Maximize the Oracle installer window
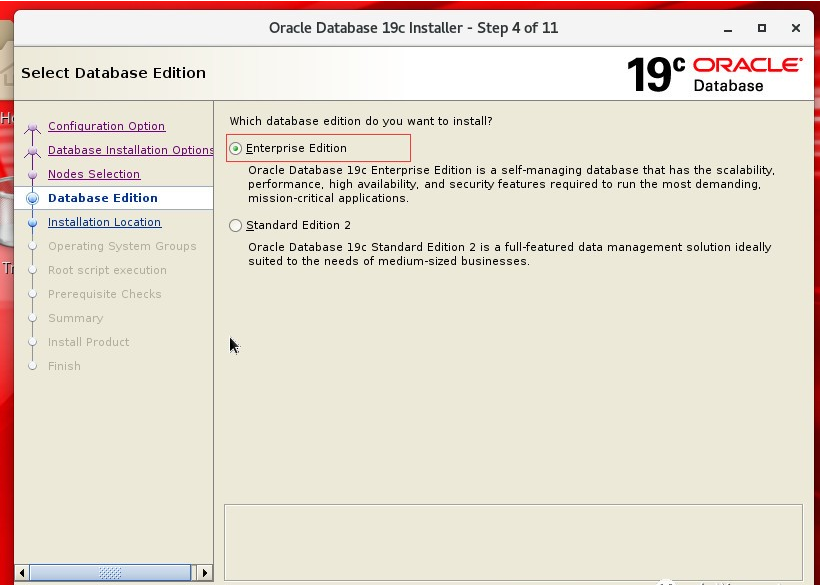The width and height of the screenshot is (820, 585). coord(762,28)
